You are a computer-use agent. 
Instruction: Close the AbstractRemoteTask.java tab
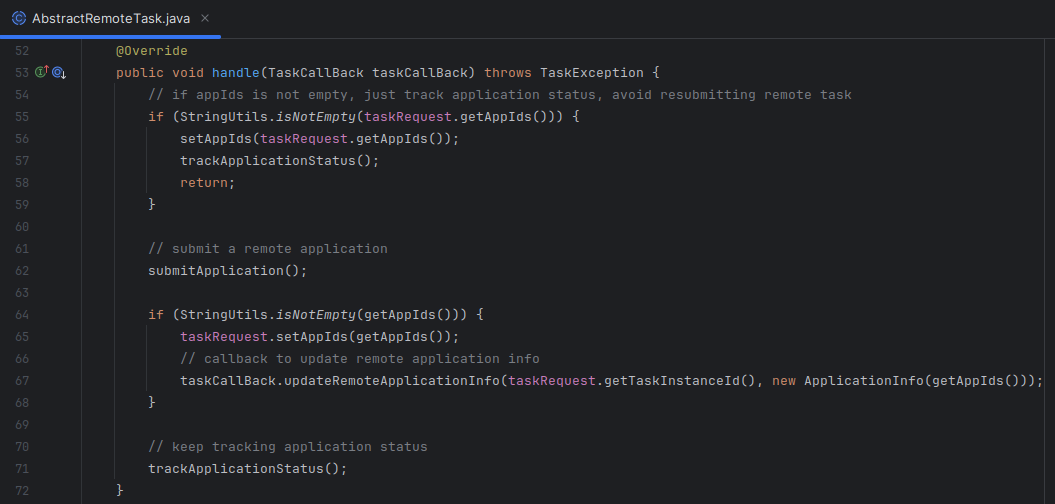coord(205,18)
